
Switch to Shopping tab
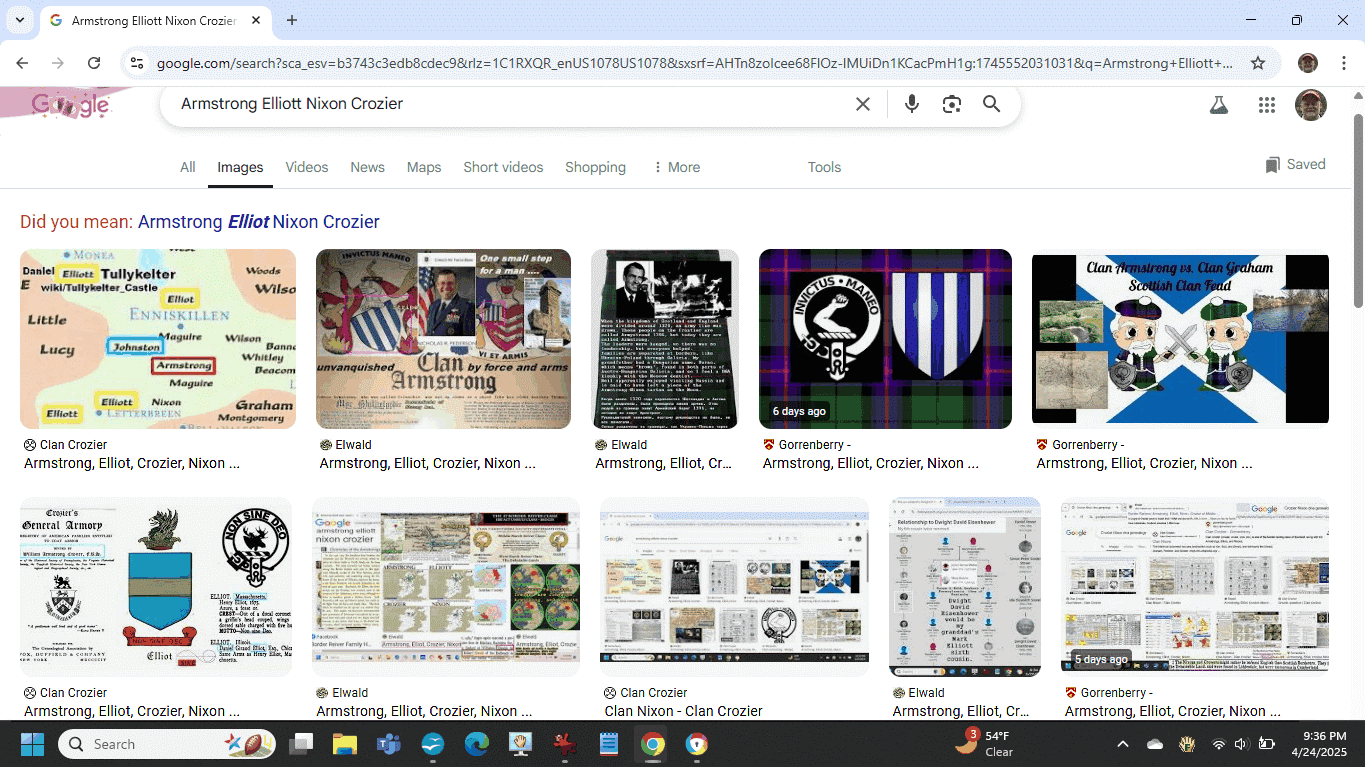[x=595, y=167]
